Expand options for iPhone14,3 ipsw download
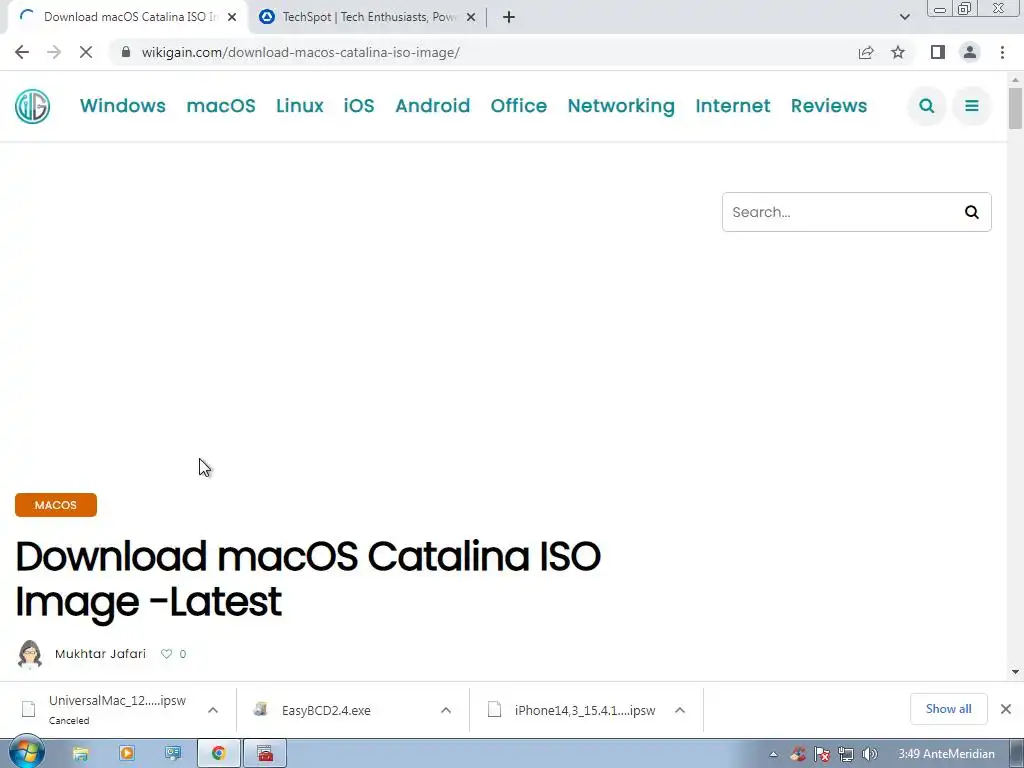Image resolution: width=1024 pixels, height=768 pixels. click(680, 710)
